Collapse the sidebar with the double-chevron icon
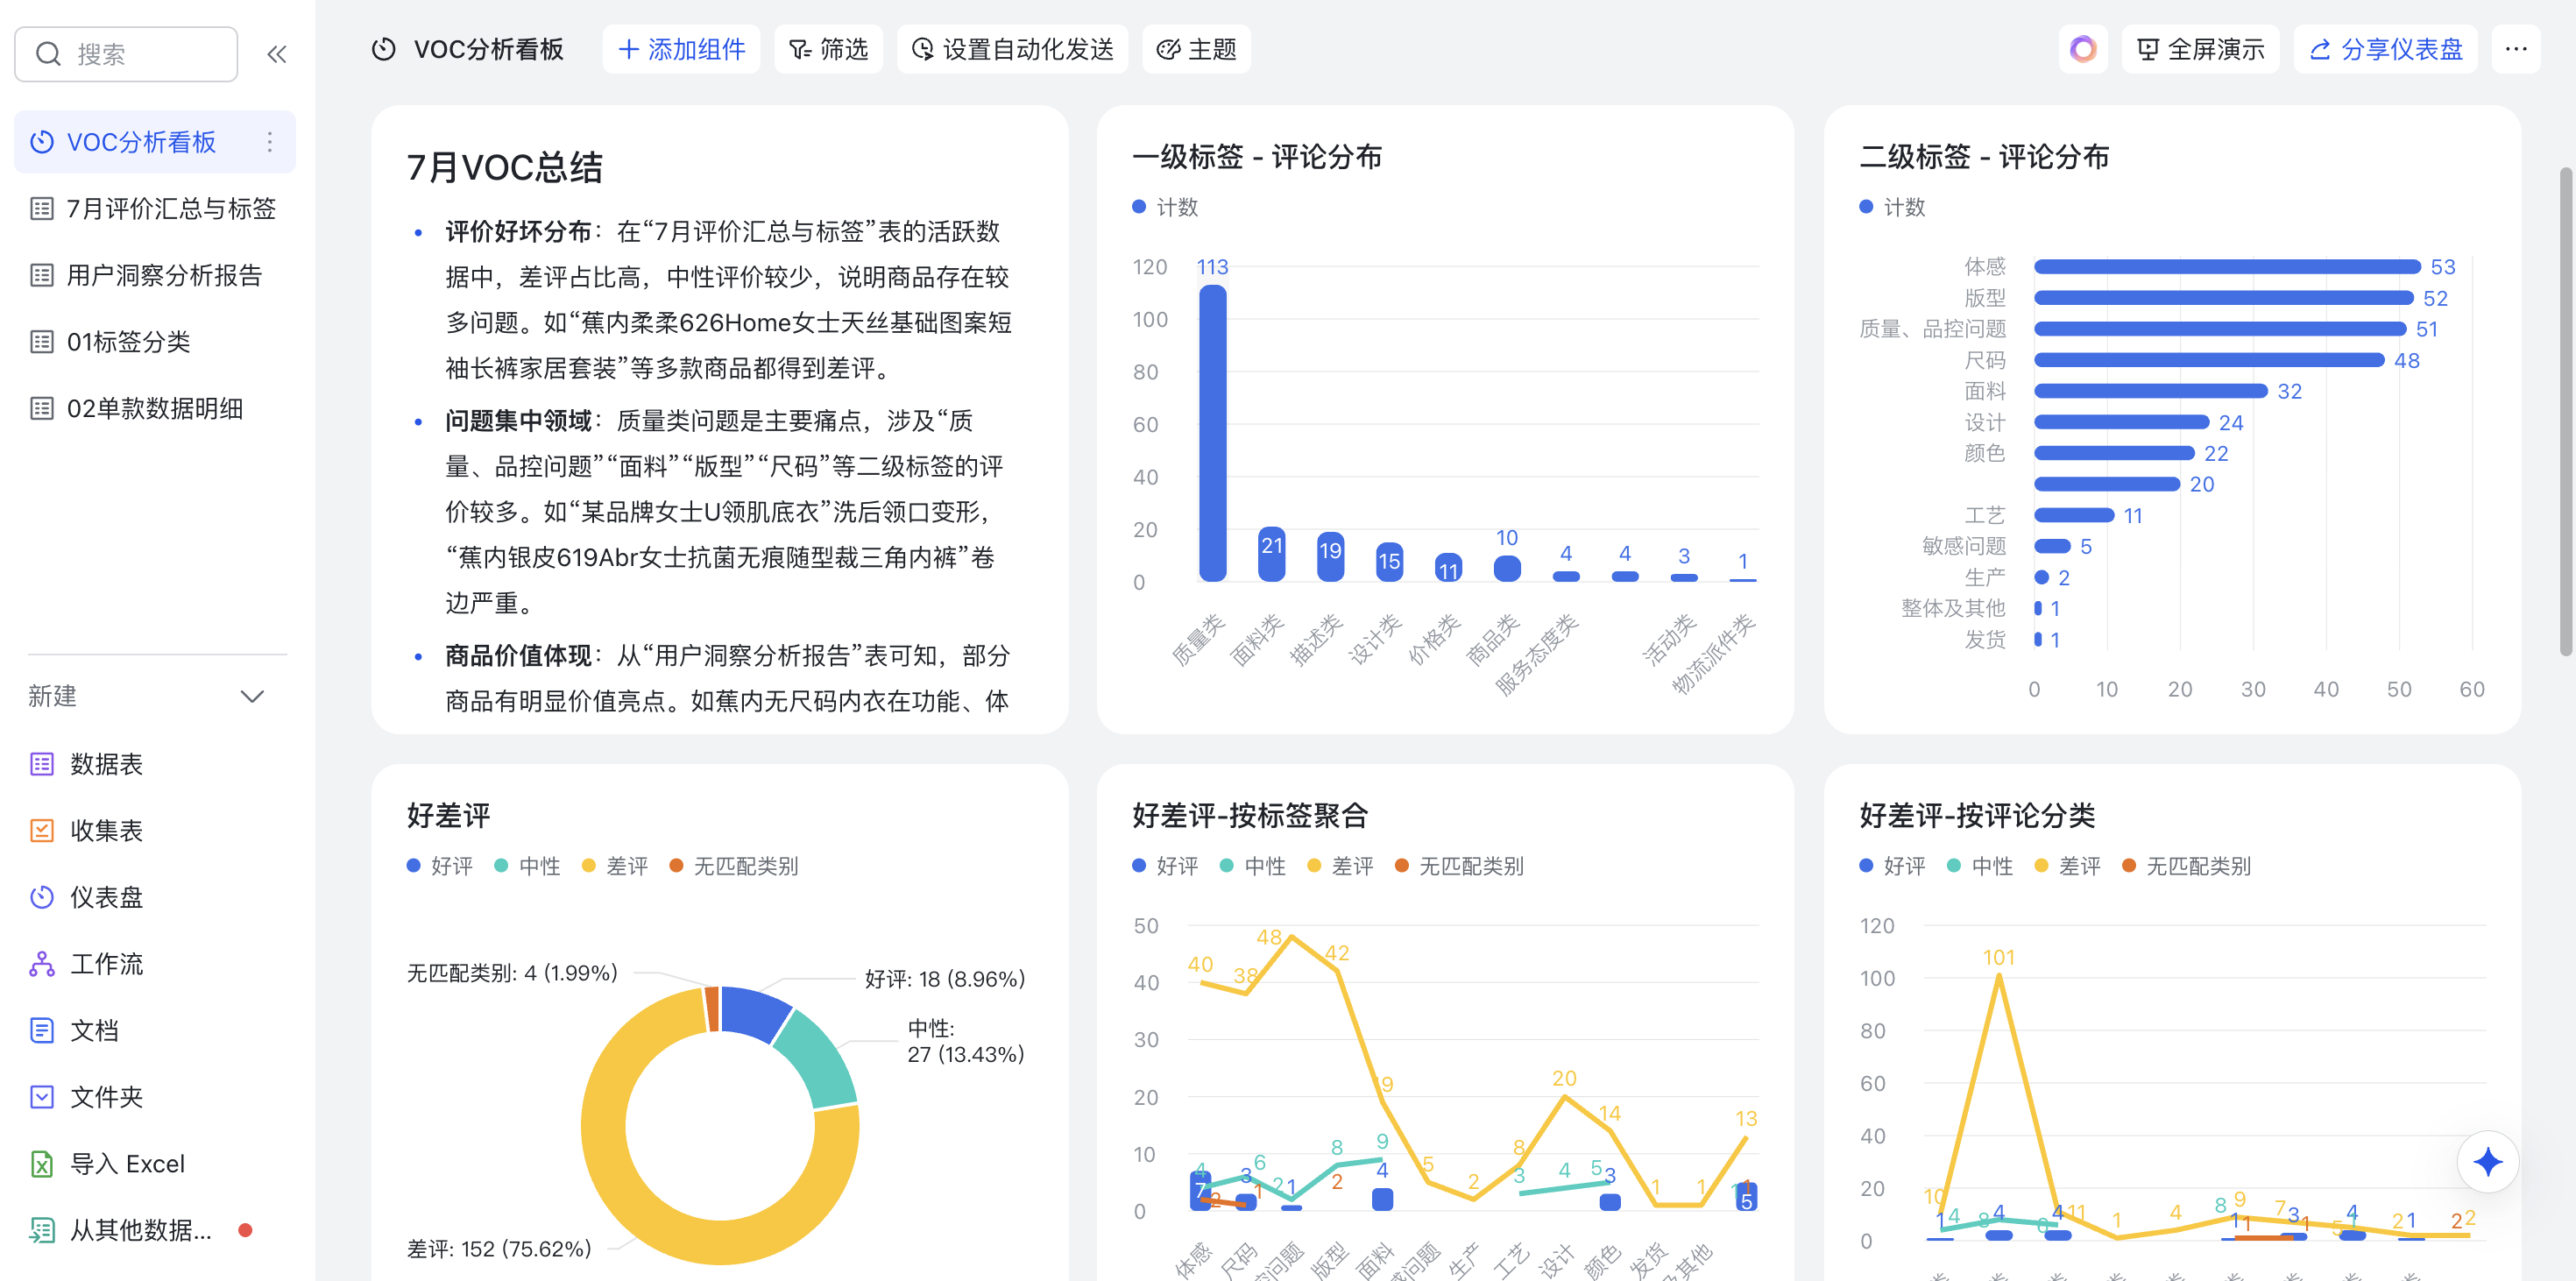The image size is (2576, 1281). tap(277, 54)
